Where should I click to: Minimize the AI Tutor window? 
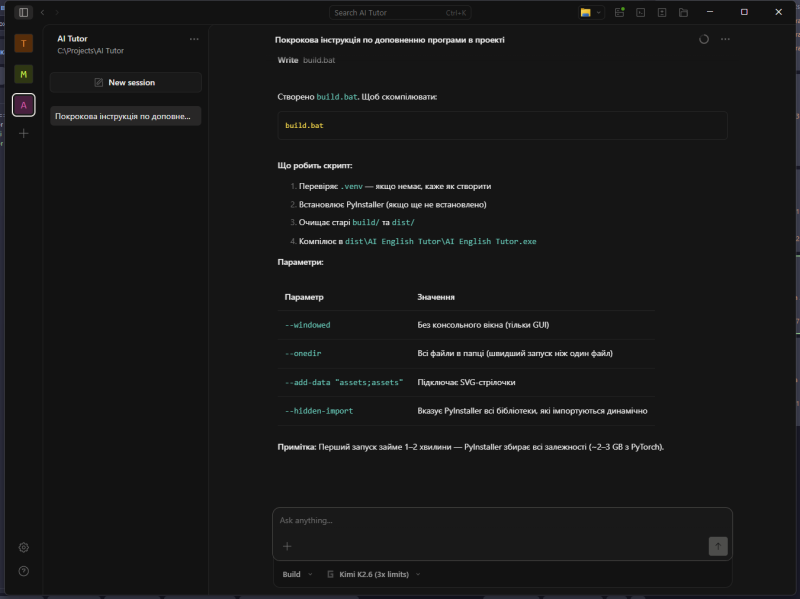pyautogui.click(x=710, y=12)
